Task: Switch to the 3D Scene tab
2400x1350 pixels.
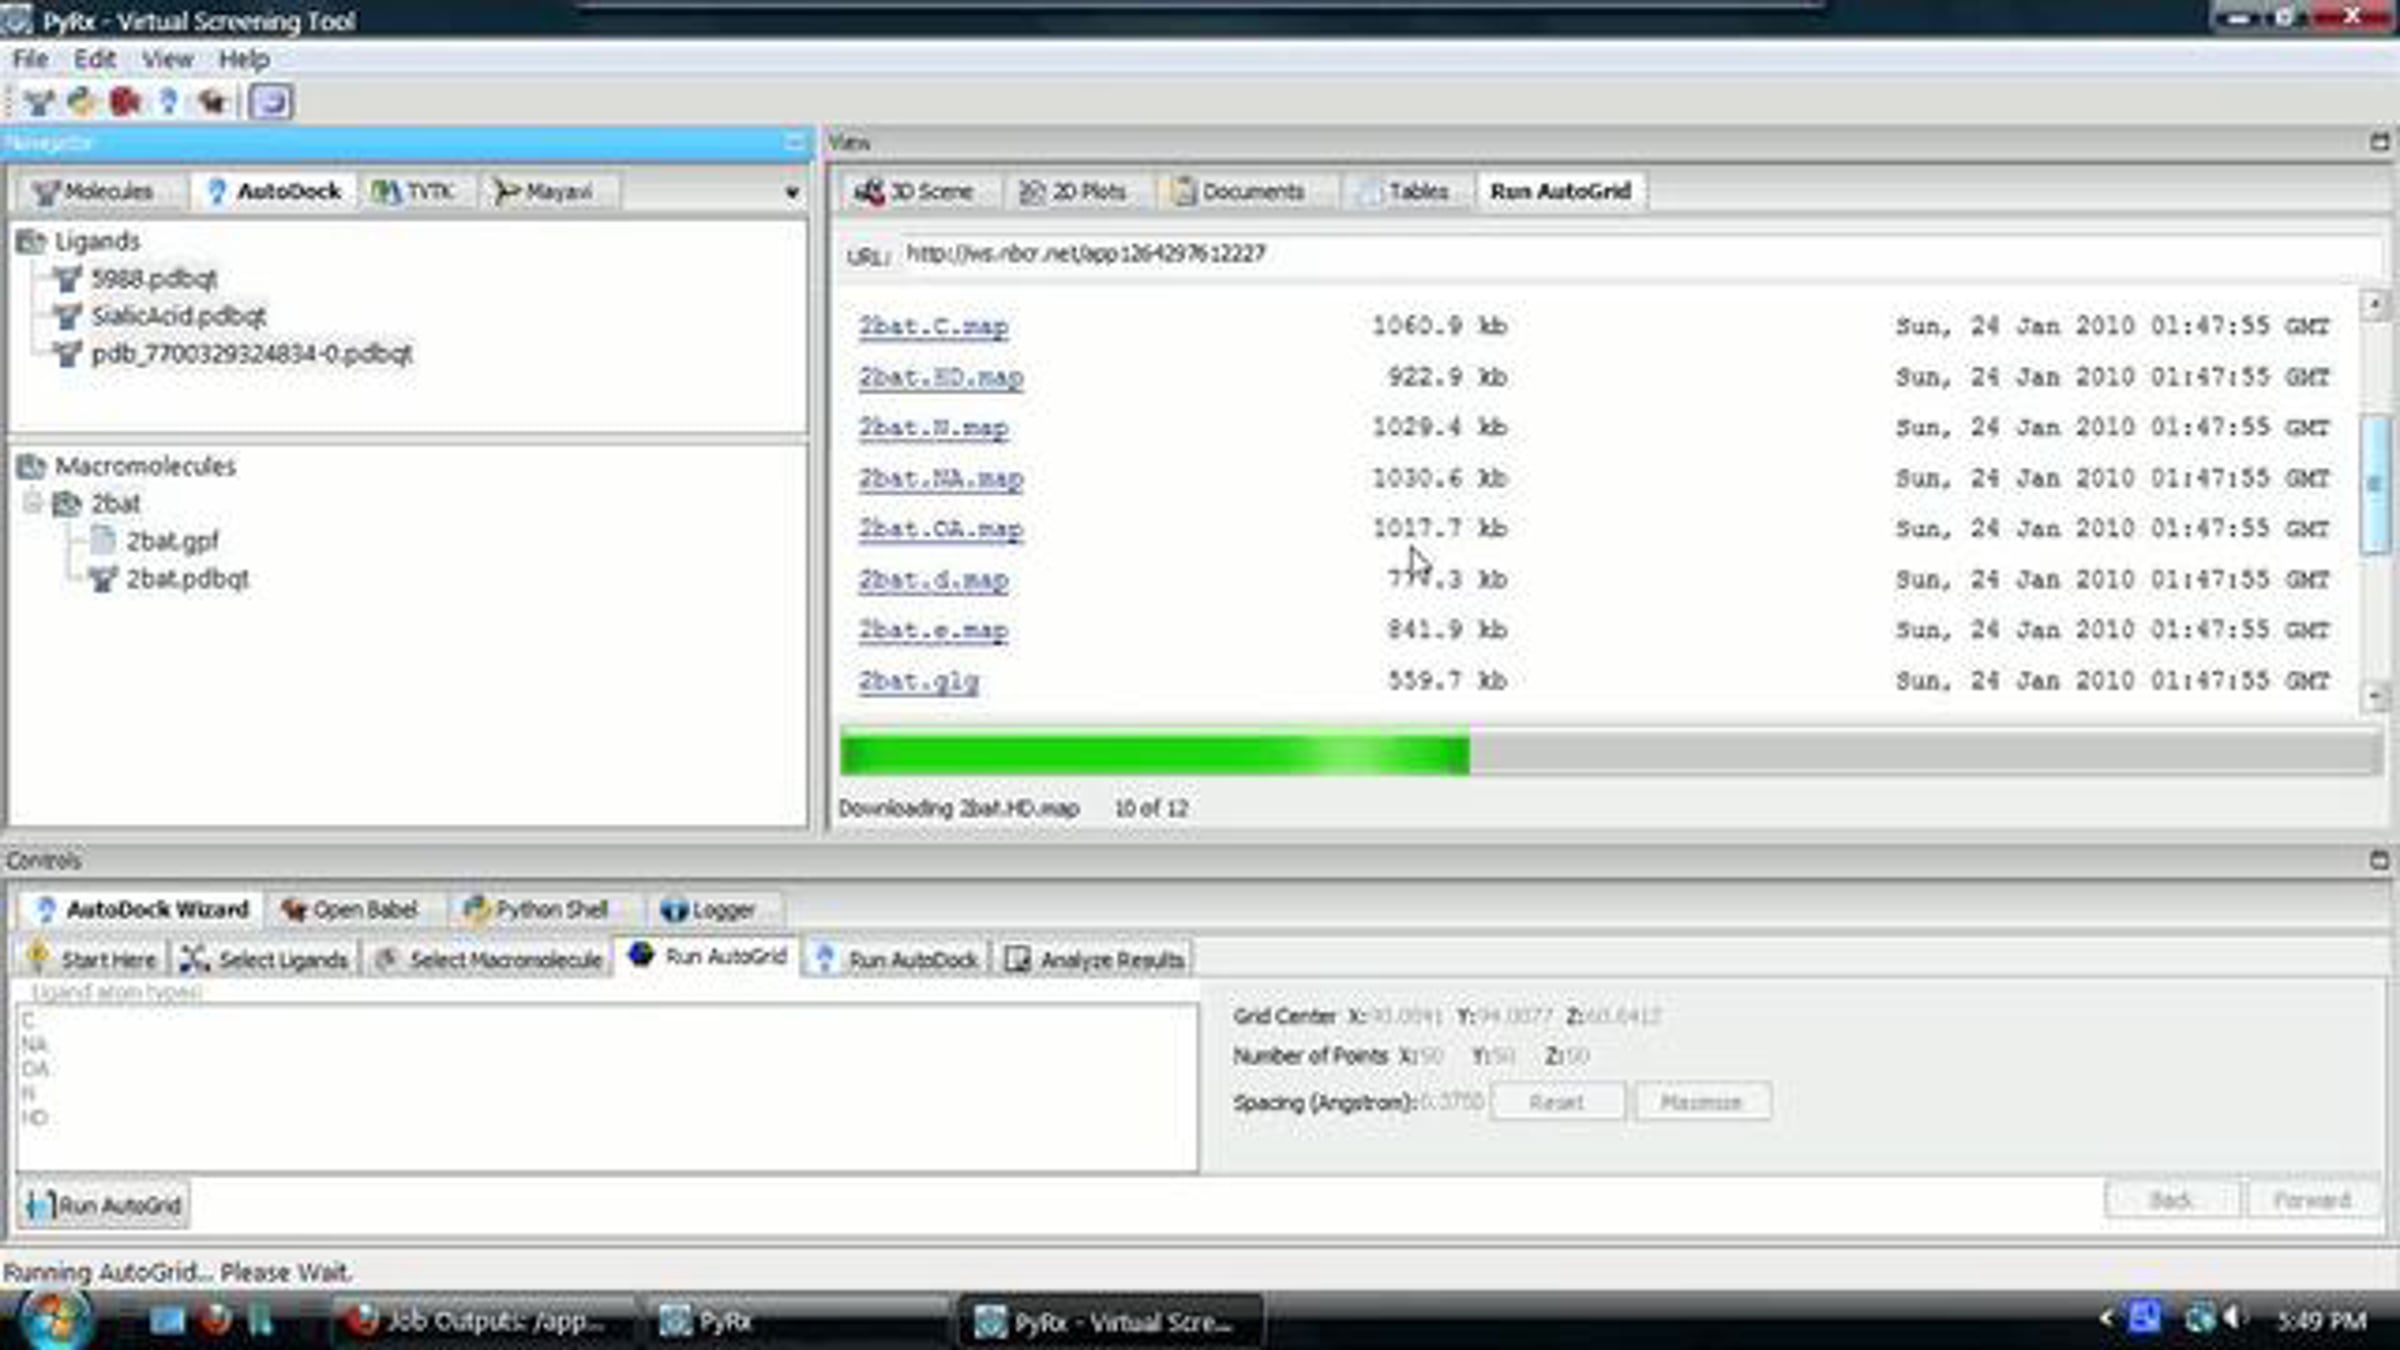Action: 916,191
